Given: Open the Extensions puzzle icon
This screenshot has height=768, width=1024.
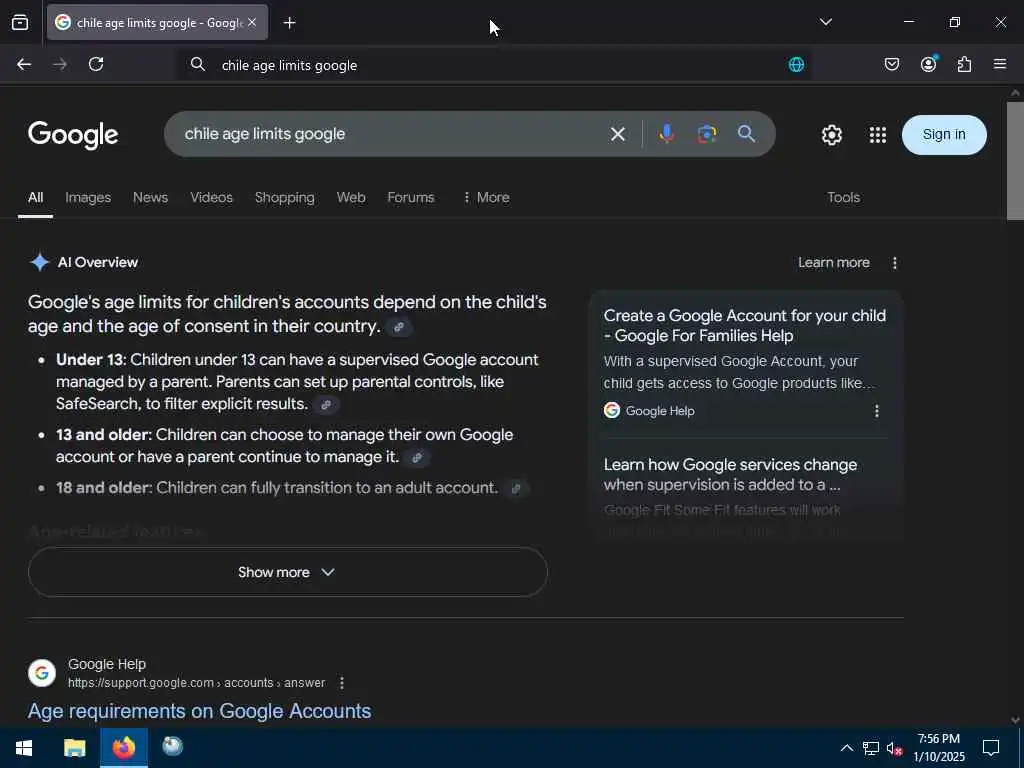Looking at the screenshot, I should coord(964,64).
